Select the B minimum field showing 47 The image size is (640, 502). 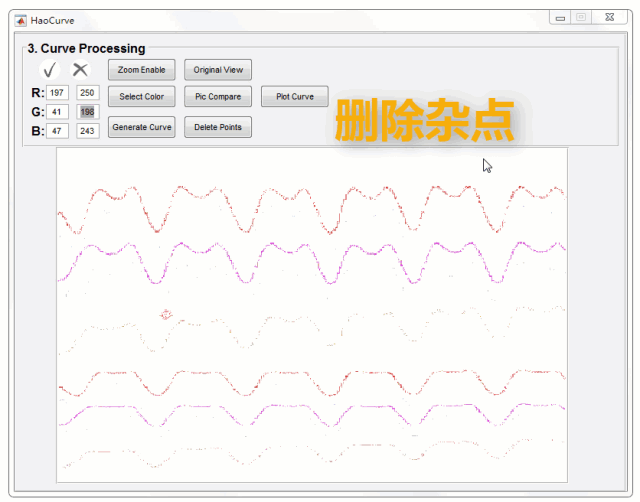click(x=57, y=131)
